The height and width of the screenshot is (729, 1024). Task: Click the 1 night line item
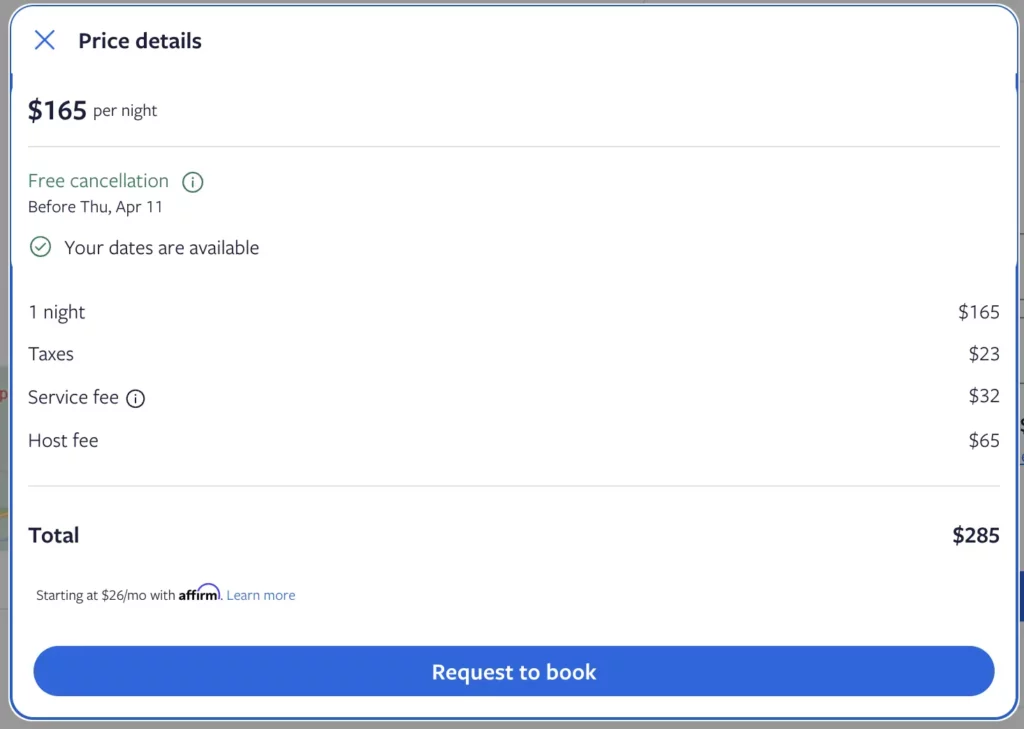57,312
